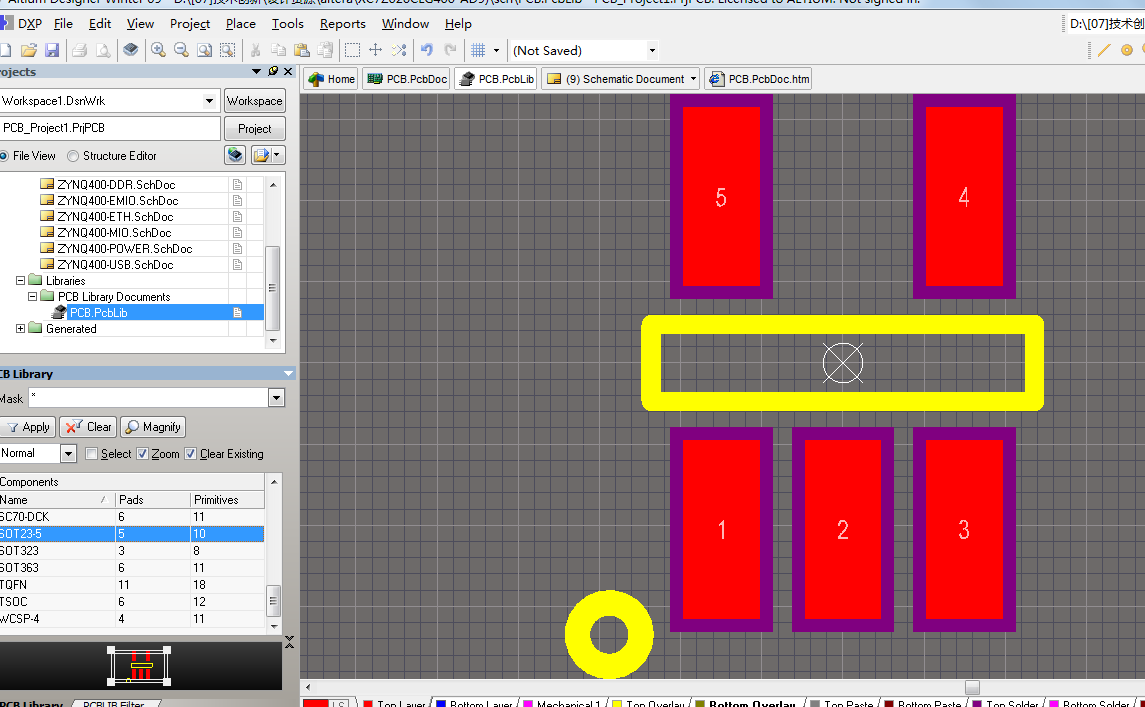Click the Clear filter button
Screen dimensions: 1145x707
point(88,427)
